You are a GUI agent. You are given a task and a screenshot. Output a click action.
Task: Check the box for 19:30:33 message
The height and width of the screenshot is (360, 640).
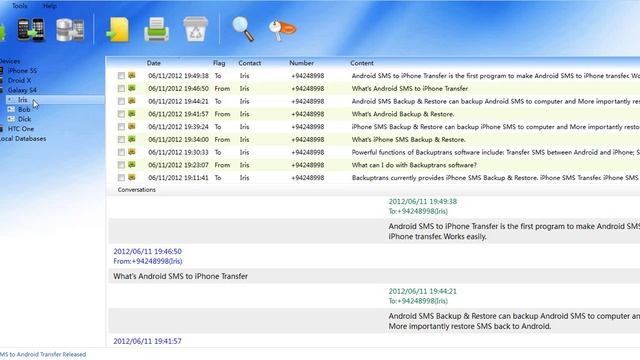(121, 152)
